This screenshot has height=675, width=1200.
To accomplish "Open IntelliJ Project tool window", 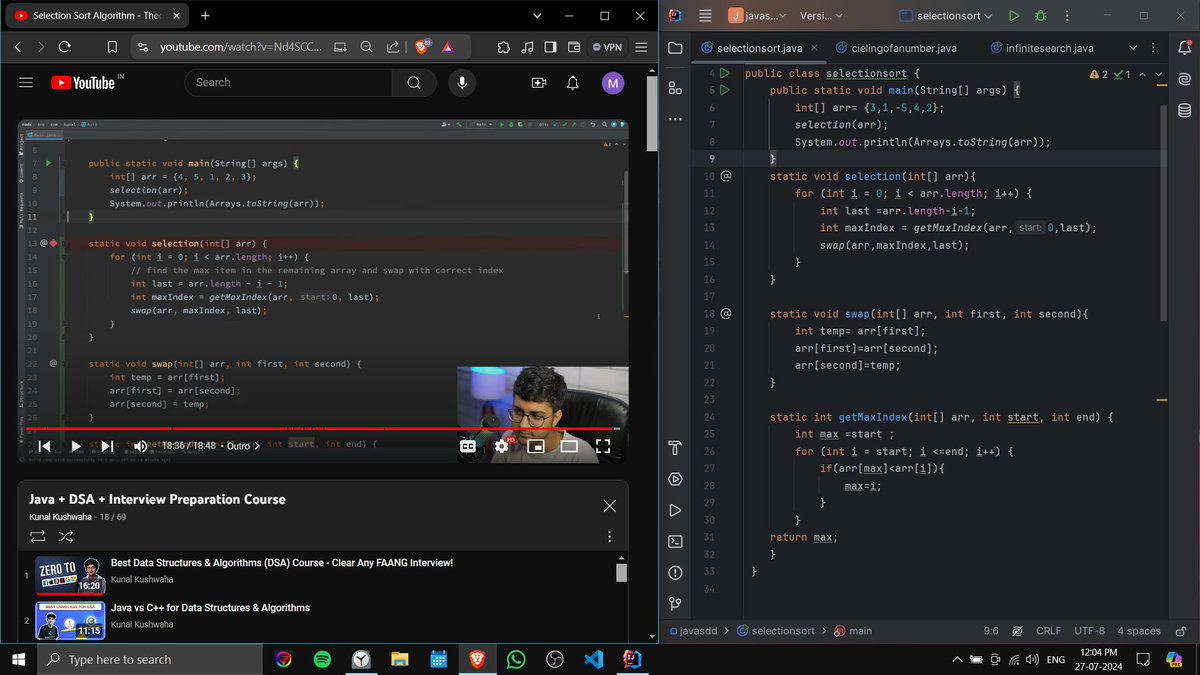I will [x=675, y=48].
